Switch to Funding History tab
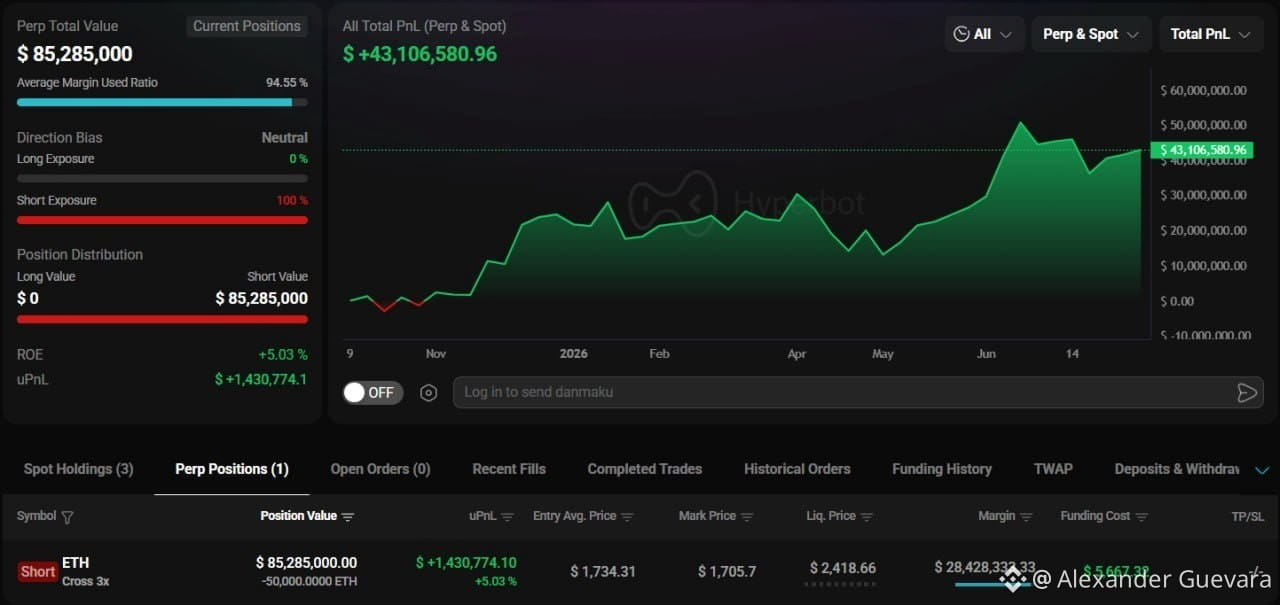The width and height of the screenshot is (1280, 605). pos(942,469)
